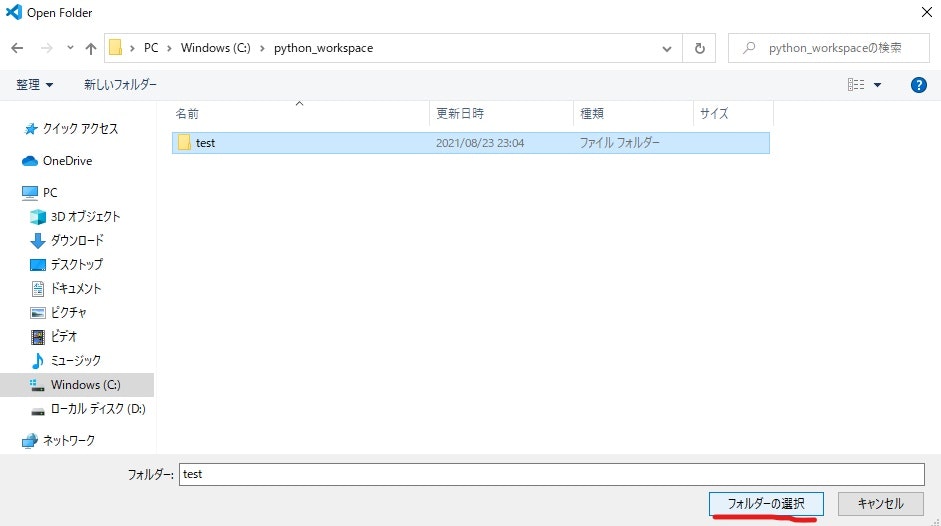Click the python_workspace search box
The width and height of the screenshot is (941, 526).
(829, 48)
